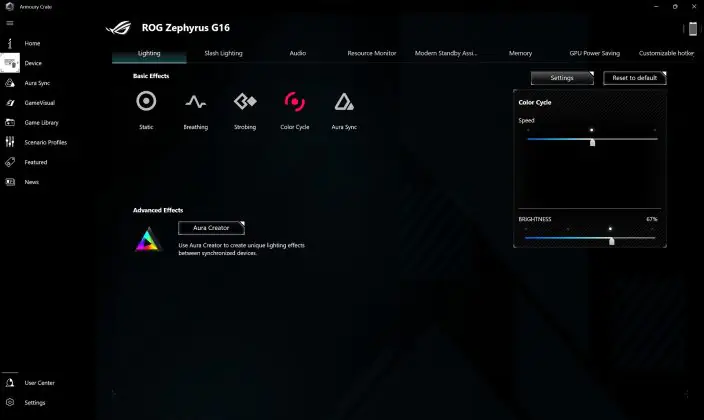Viewport: 704px width, 420px height.
Task: Open the News section icon
Action: (10, 182)
